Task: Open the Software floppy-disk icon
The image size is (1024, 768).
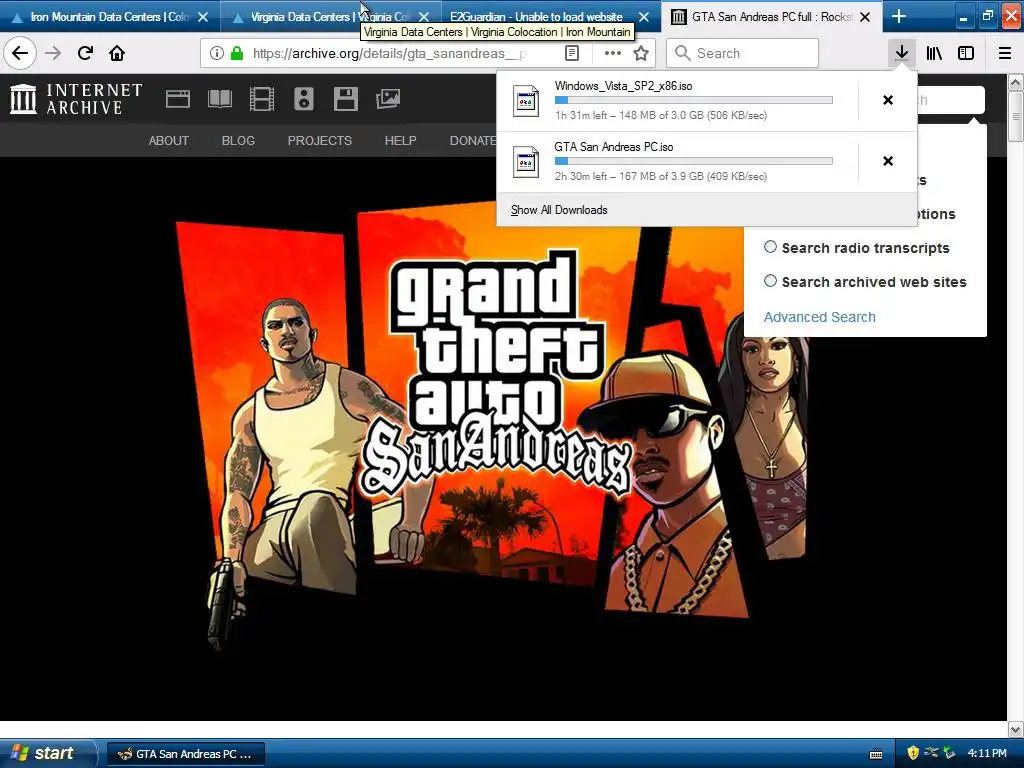Action: [x=345, y=99]
